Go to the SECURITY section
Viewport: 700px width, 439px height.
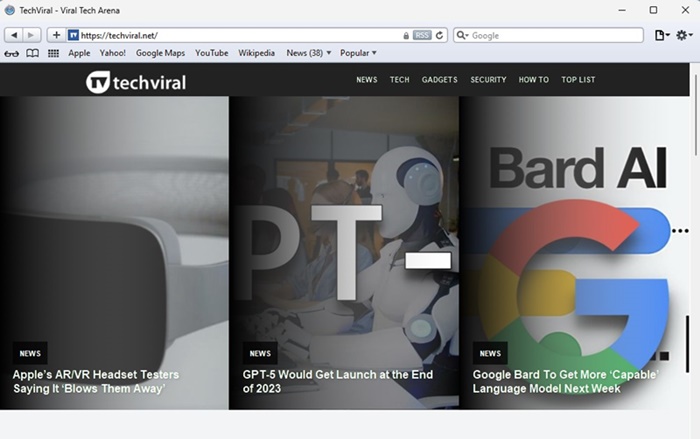tap(488, 80)
